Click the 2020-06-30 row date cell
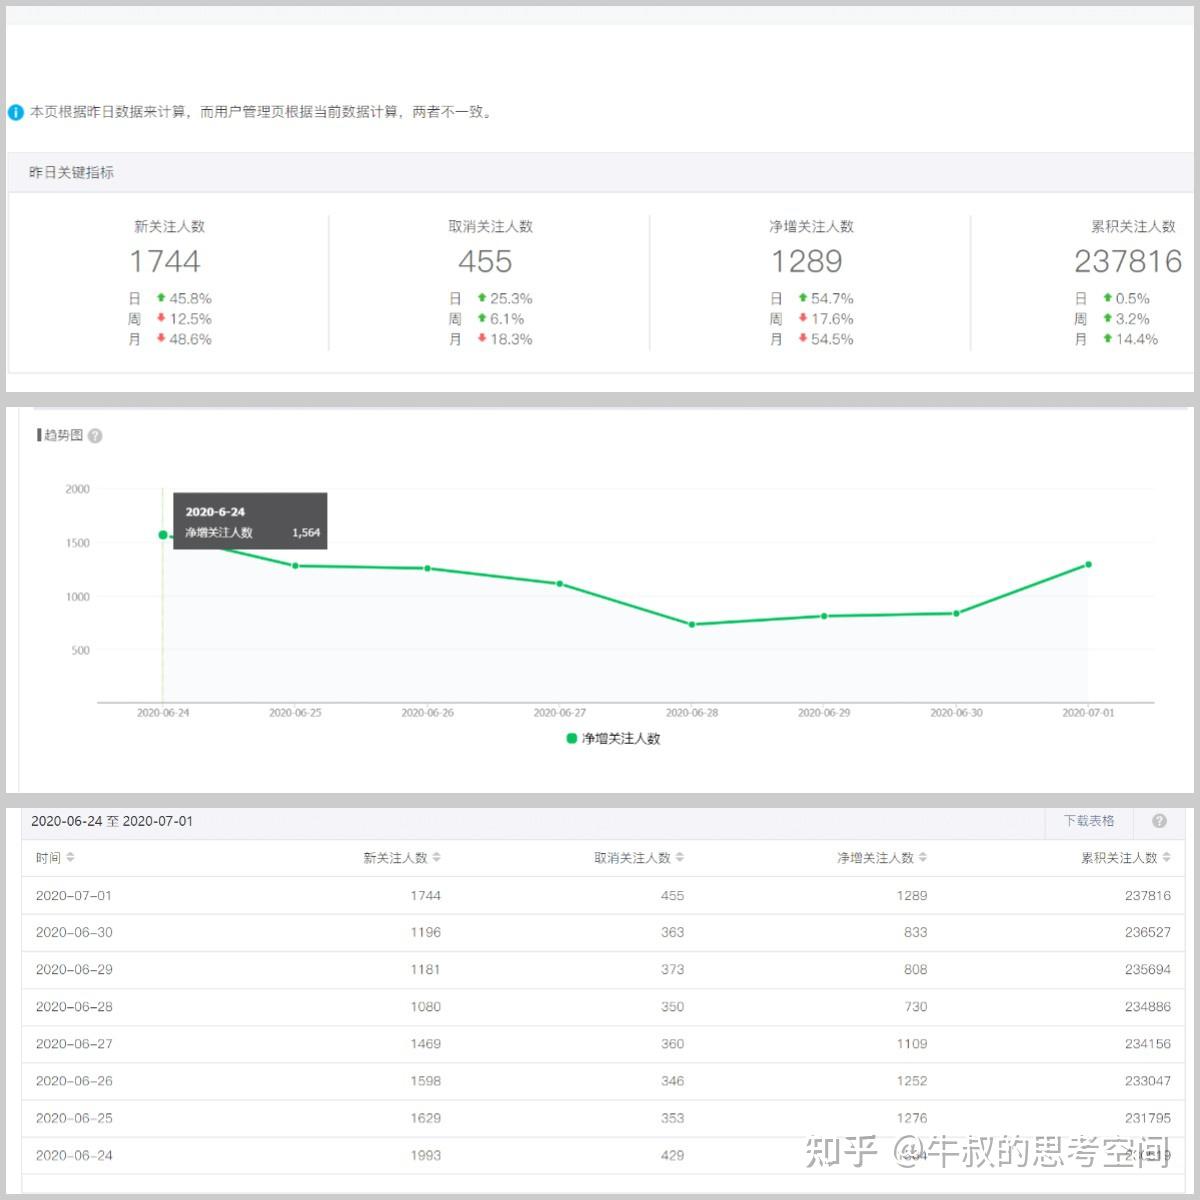 [74, 932]
